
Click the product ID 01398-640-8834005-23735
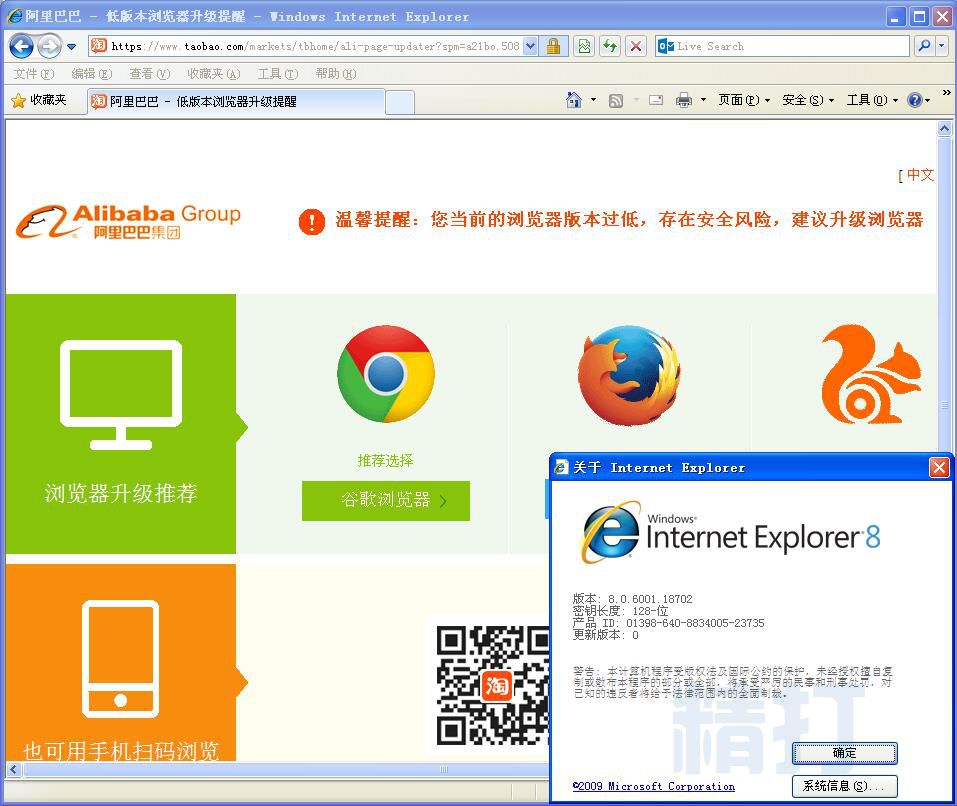[x=695, y=623]
